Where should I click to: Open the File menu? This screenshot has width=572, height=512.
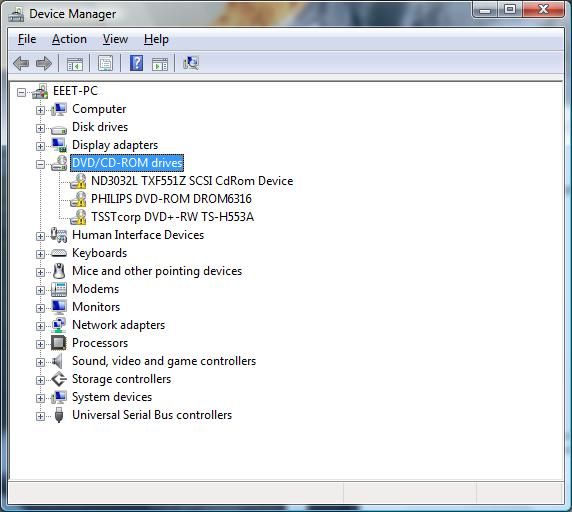point(27,39)
